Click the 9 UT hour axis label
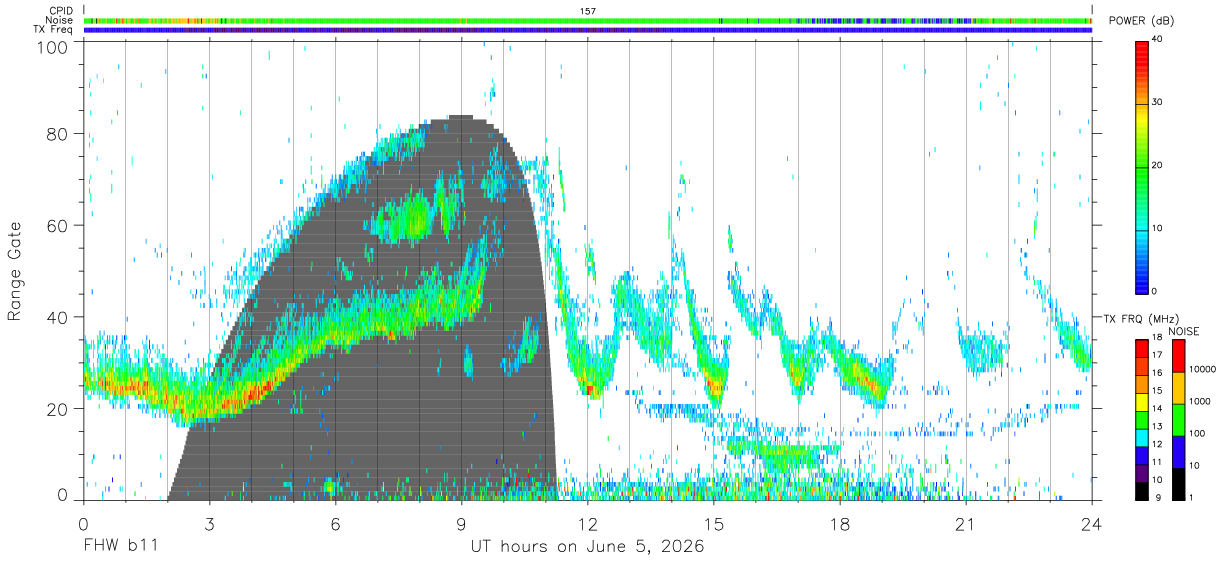 pos(462,525)
